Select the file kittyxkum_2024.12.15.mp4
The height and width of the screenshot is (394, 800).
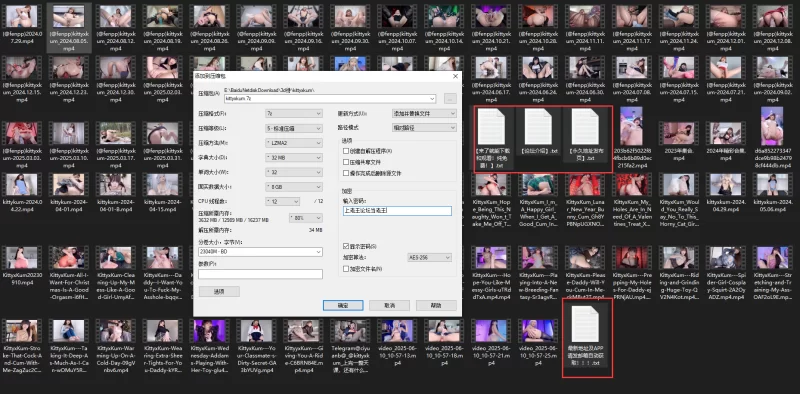[x=22, y=79]
